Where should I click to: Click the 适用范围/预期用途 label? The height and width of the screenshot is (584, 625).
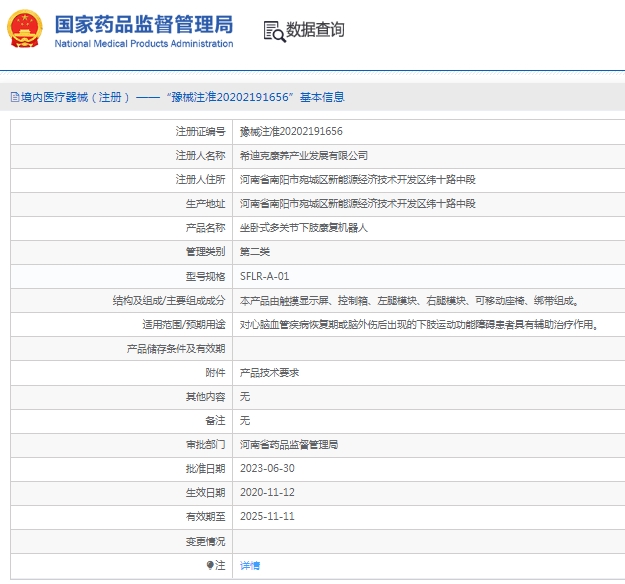[184, 324]
